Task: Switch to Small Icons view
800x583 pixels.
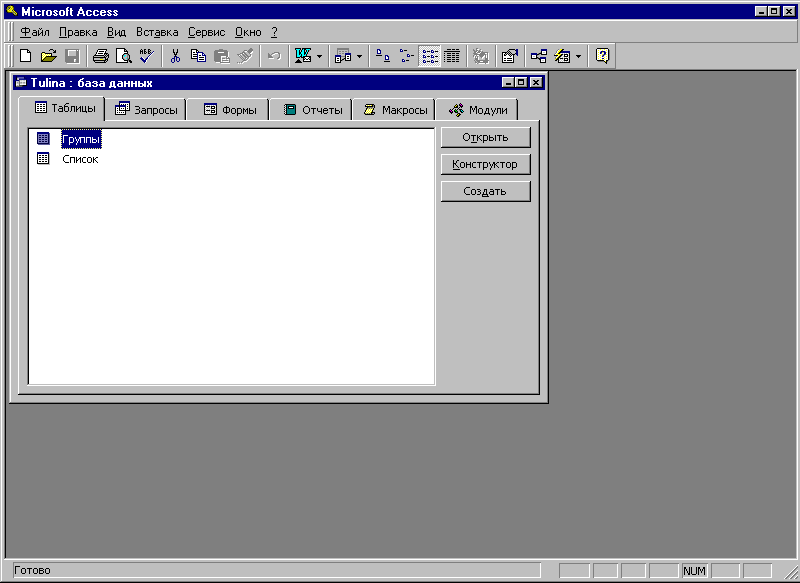Action: click(406, 56)
